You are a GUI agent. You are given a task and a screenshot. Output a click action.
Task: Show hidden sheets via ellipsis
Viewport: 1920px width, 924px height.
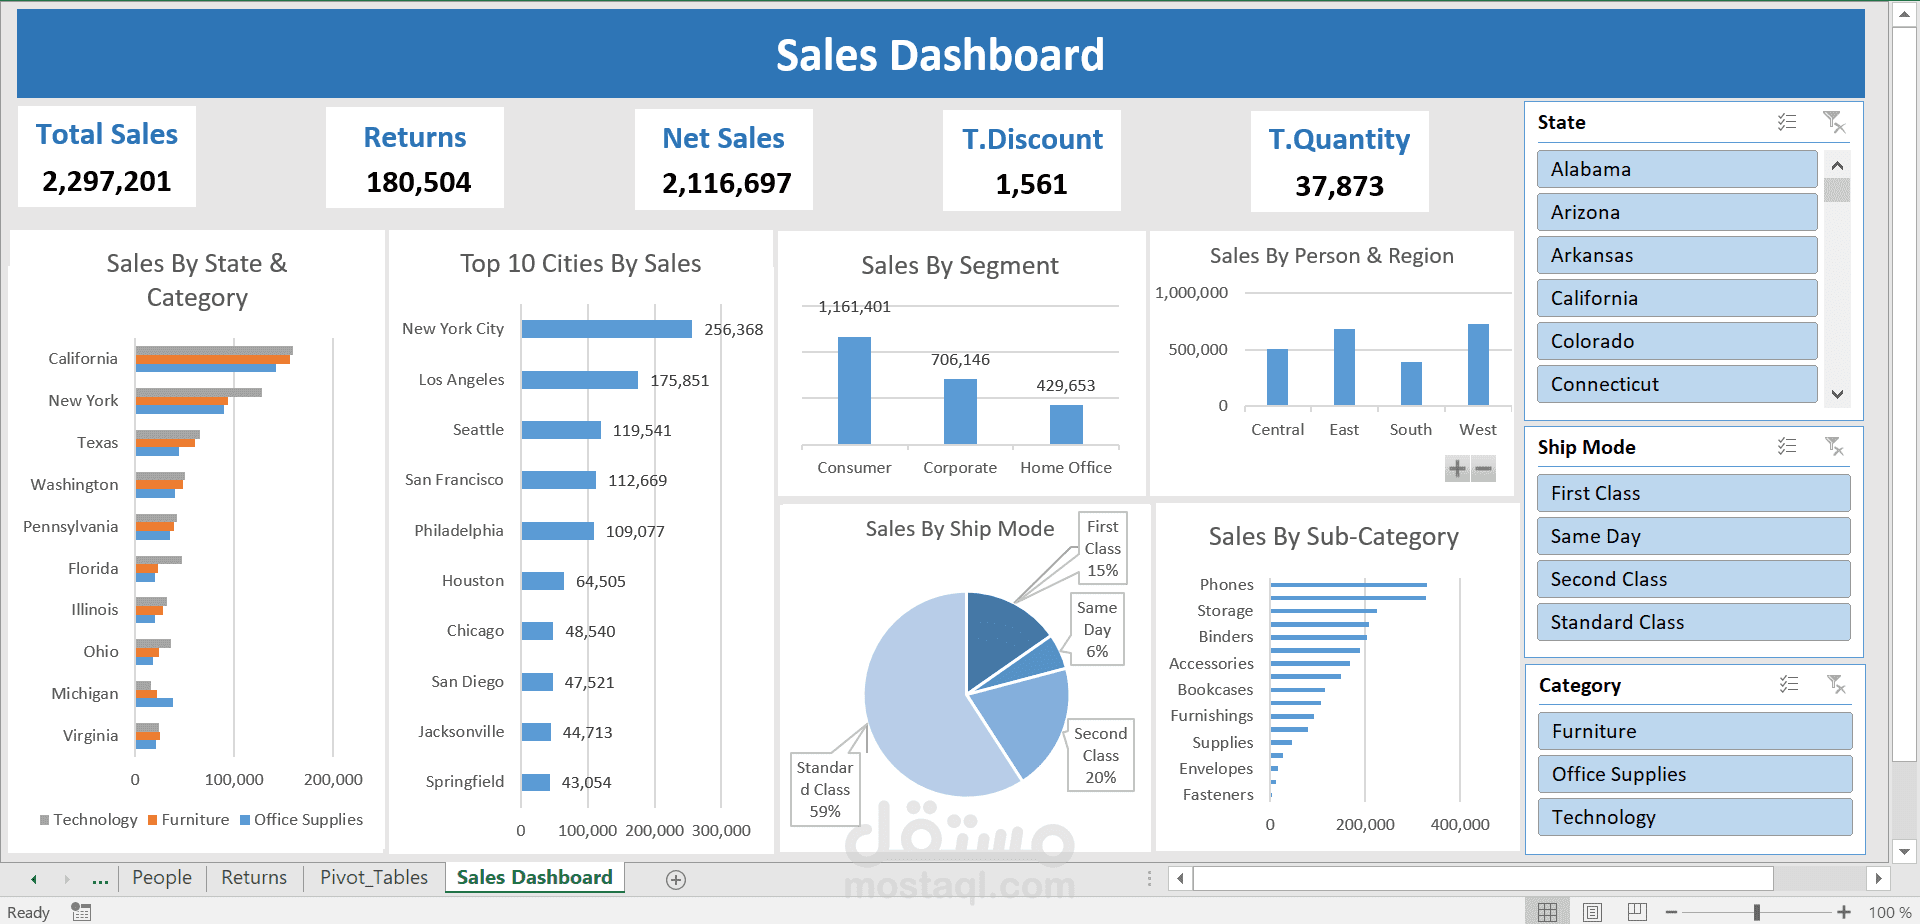tap(100, 879)
